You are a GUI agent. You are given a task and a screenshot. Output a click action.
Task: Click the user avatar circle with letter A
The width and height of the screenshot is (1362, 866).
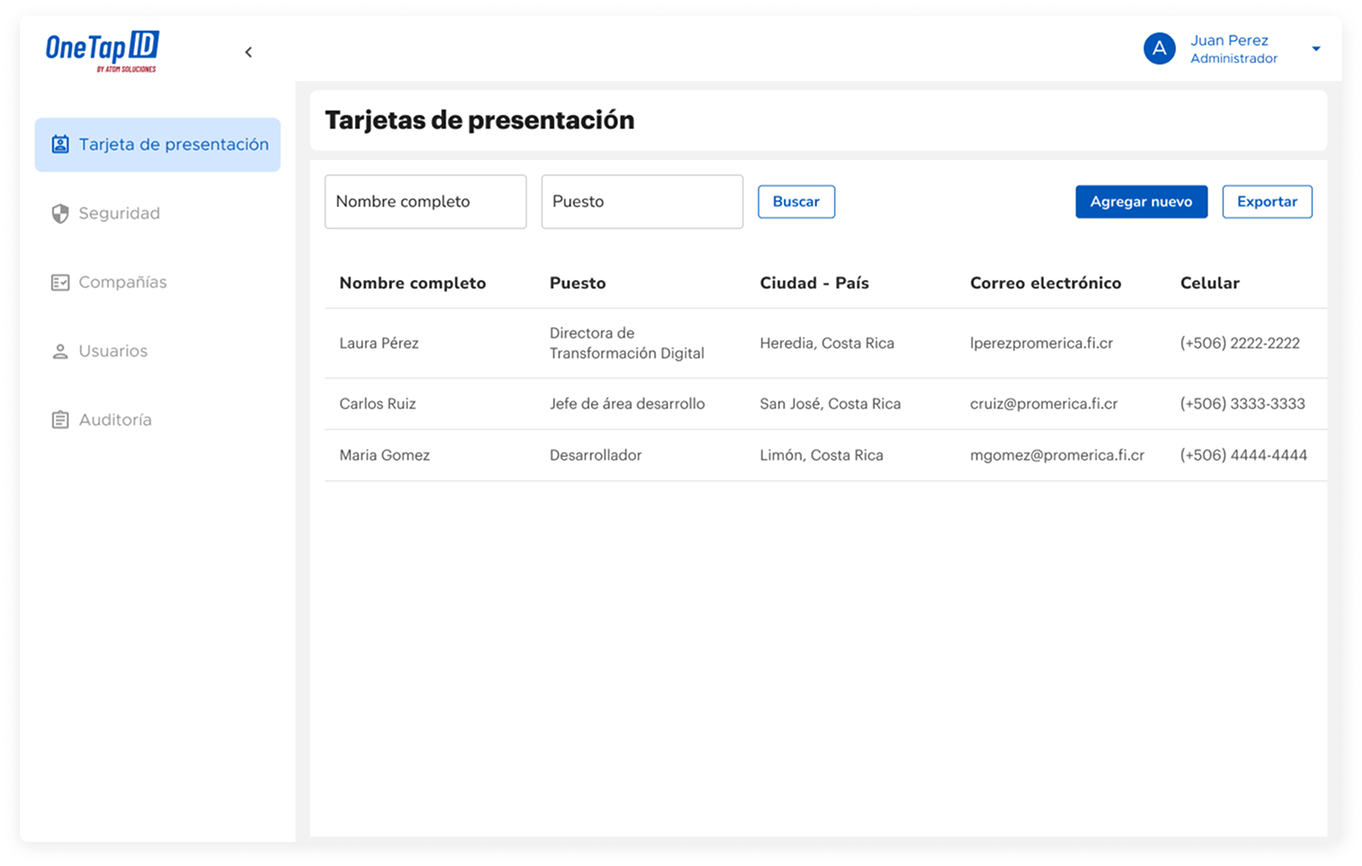coord(1159,48)
